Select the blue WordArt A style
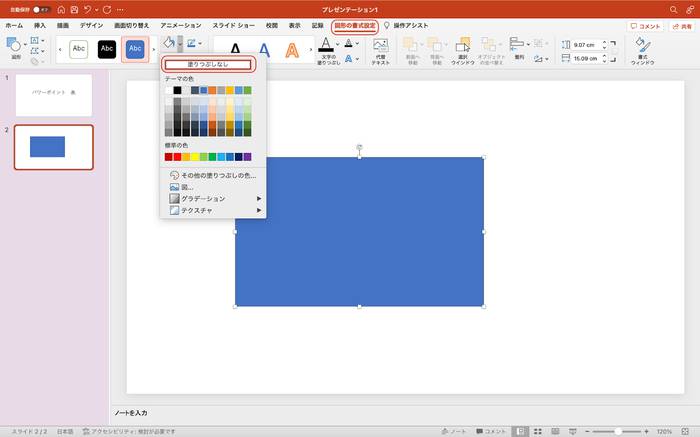 click(264, 50)
